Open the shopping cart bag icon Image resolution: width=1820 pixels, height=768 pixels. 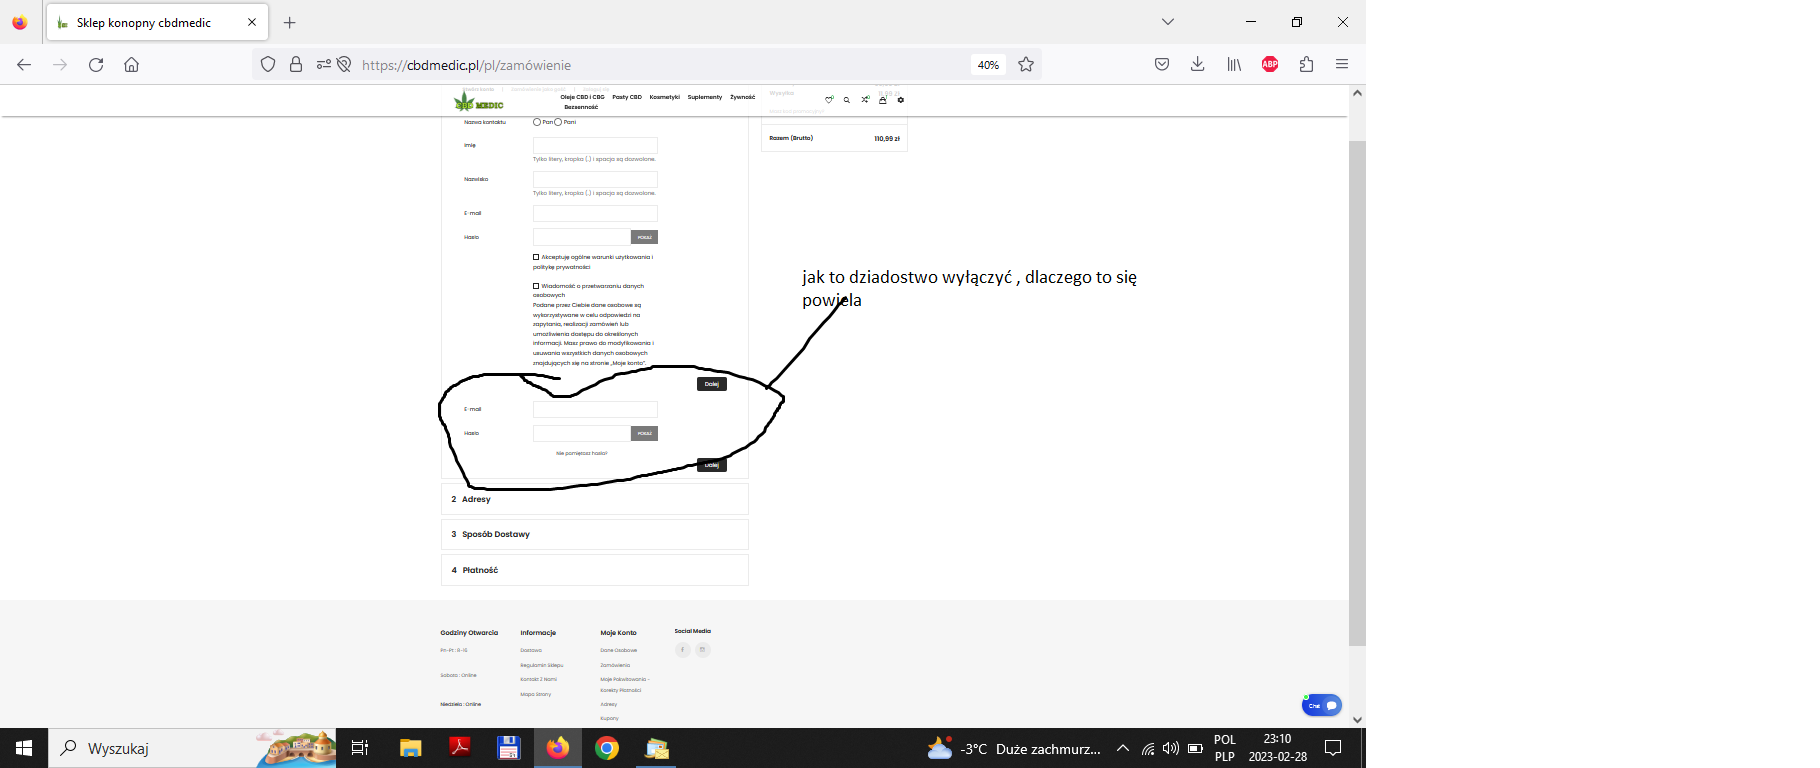883,100
